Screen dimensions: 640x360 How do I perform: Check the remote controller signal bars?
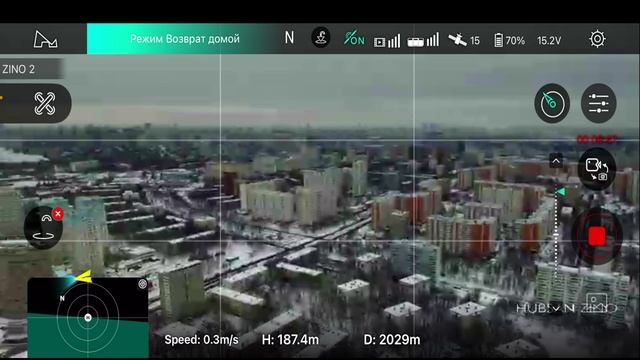423,40
